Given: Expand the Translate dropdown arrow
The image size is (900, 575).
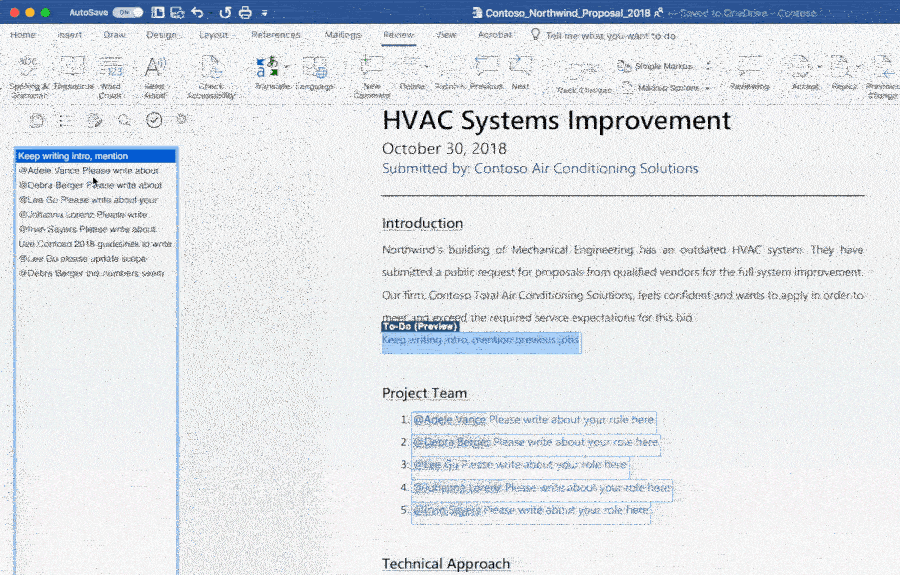Looking at the screenshot, I should point(286,67).
